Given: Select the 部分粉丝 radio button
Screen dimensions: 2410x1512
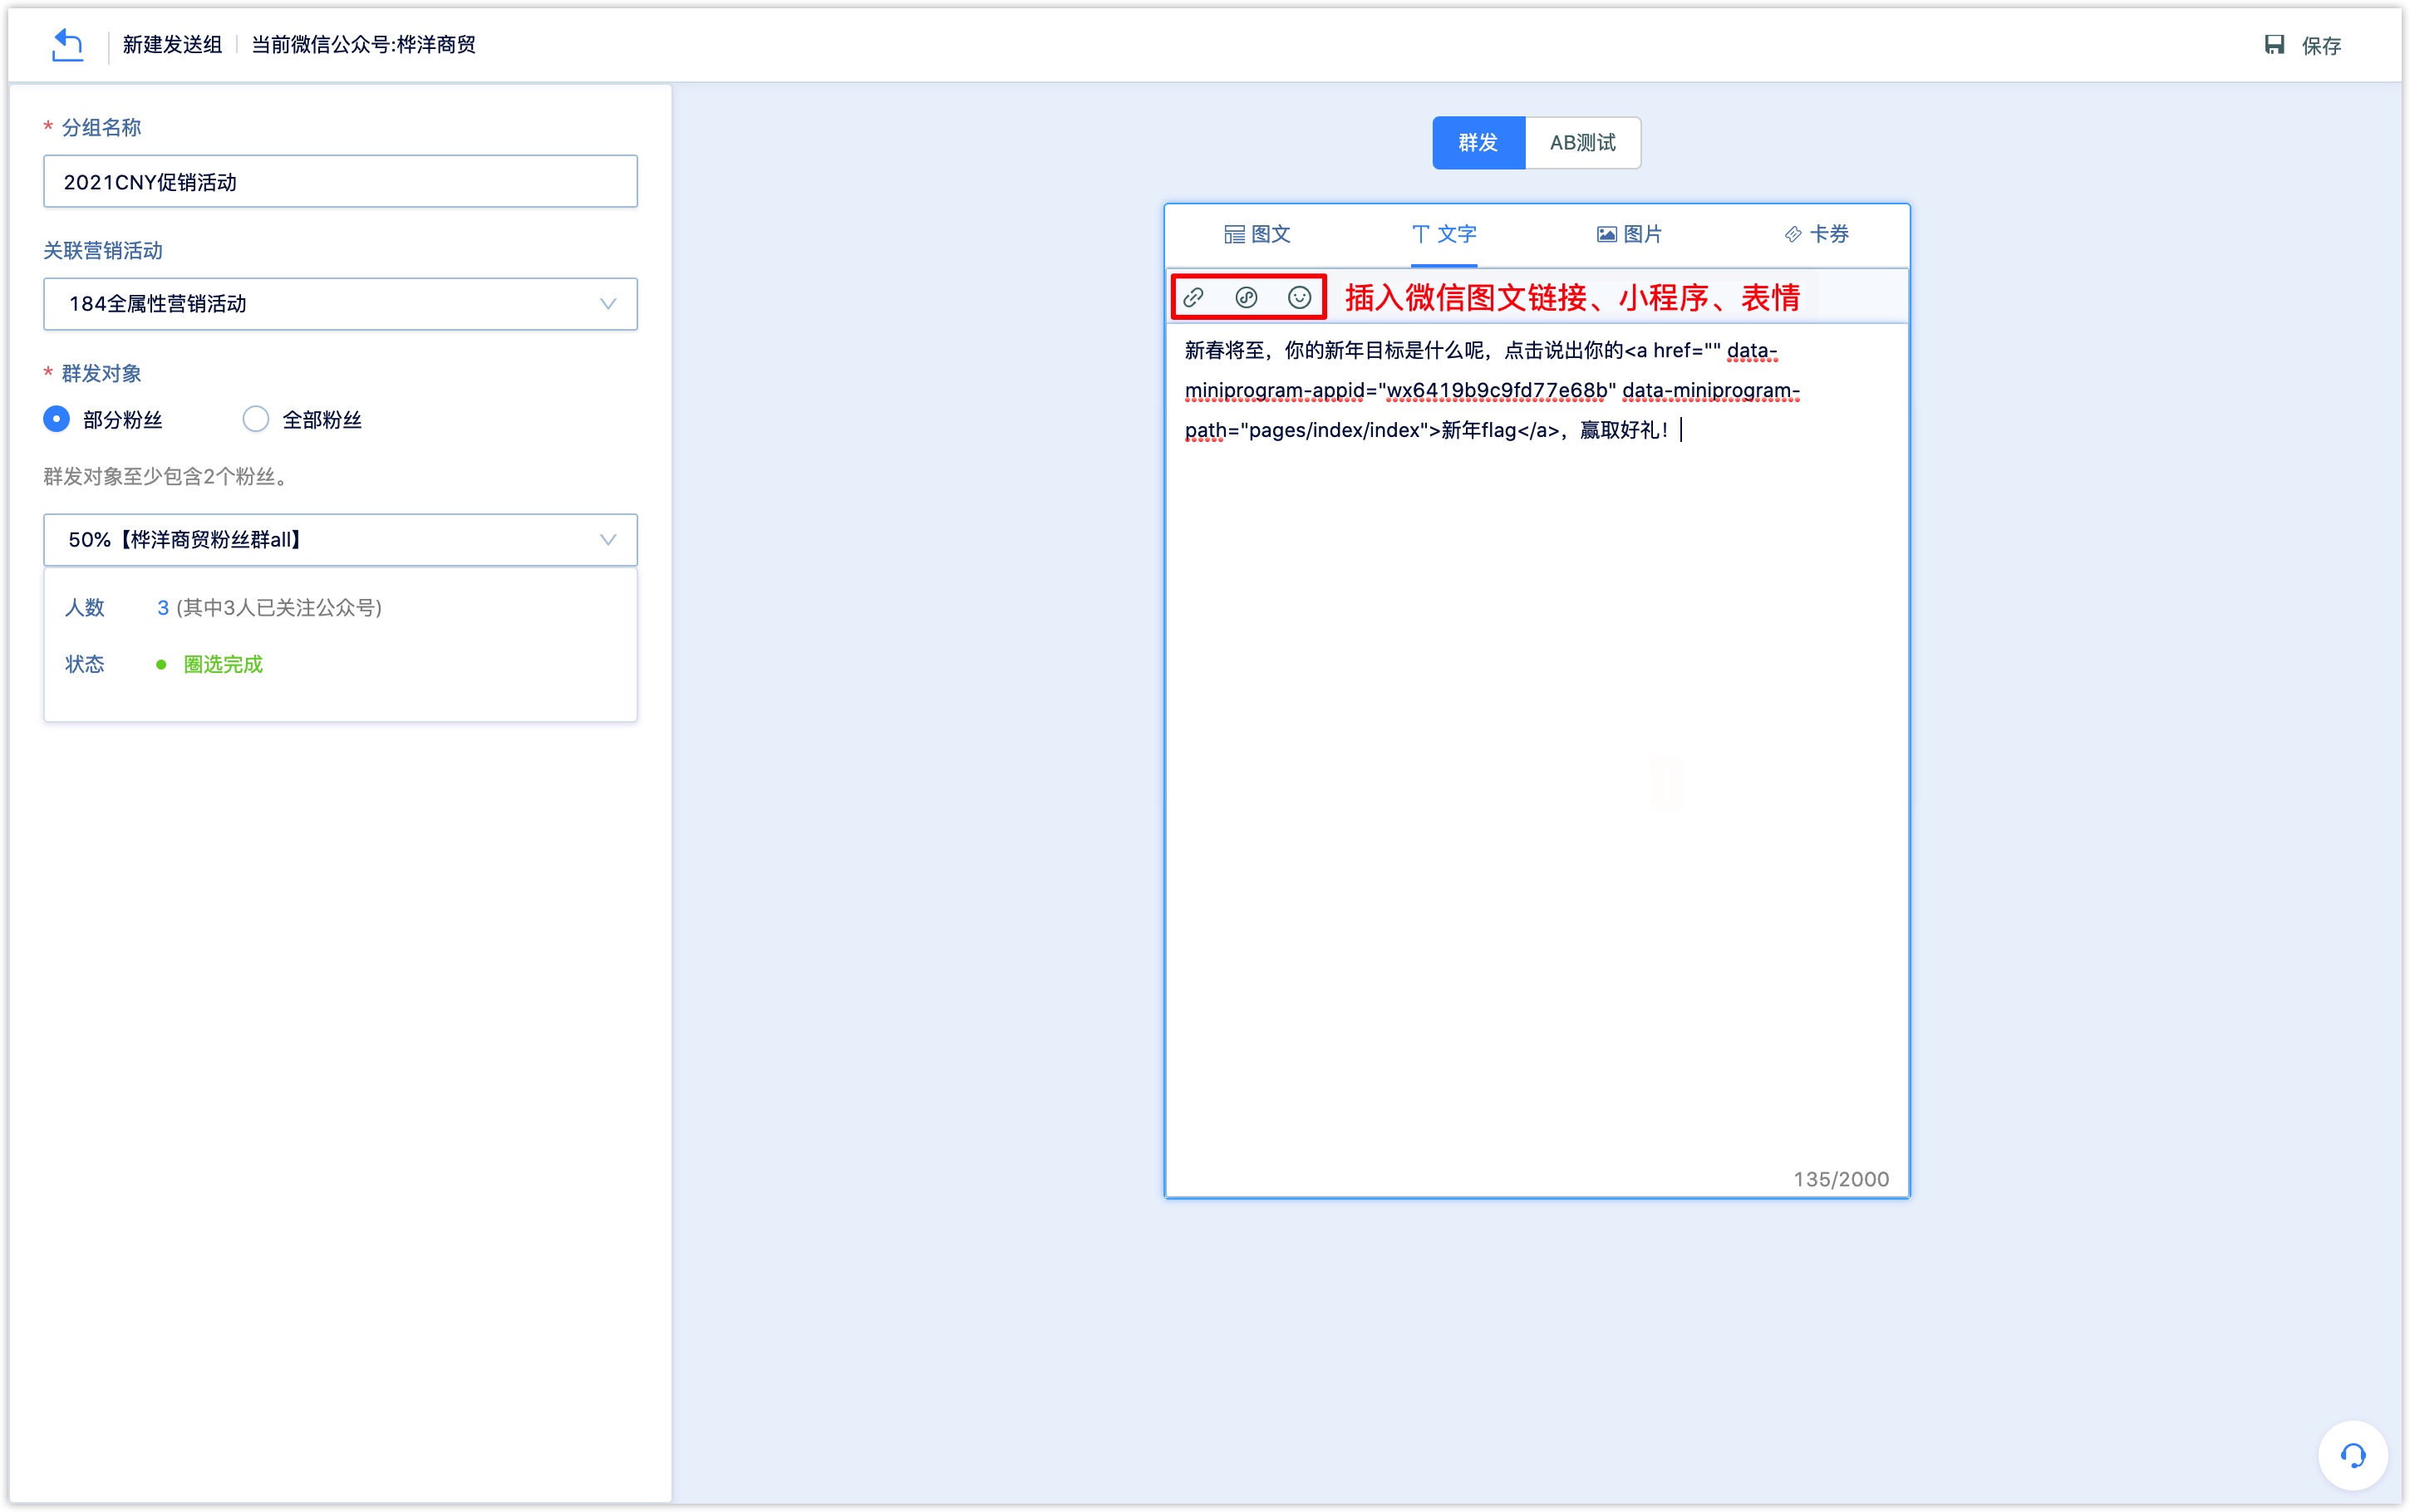Looking at the screenshot, I should click(x=57, y=419).
